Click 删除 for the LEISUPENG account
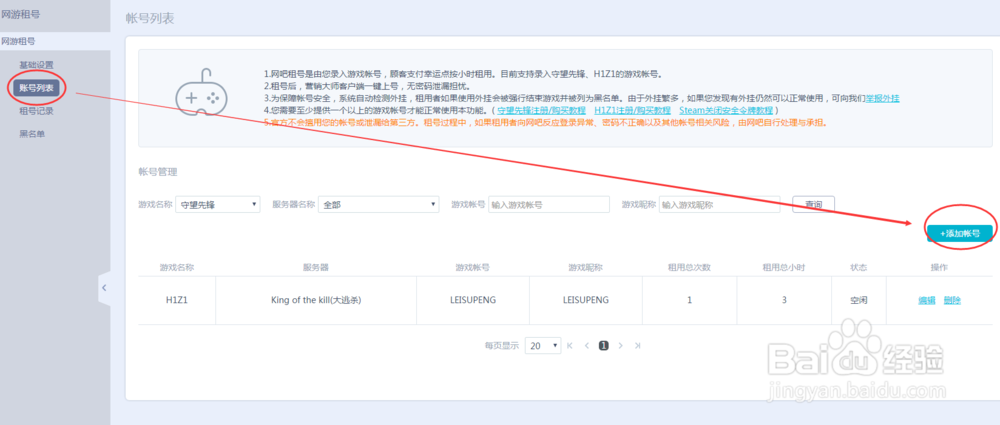This screenshot has height=425, width=1000. 952,301
